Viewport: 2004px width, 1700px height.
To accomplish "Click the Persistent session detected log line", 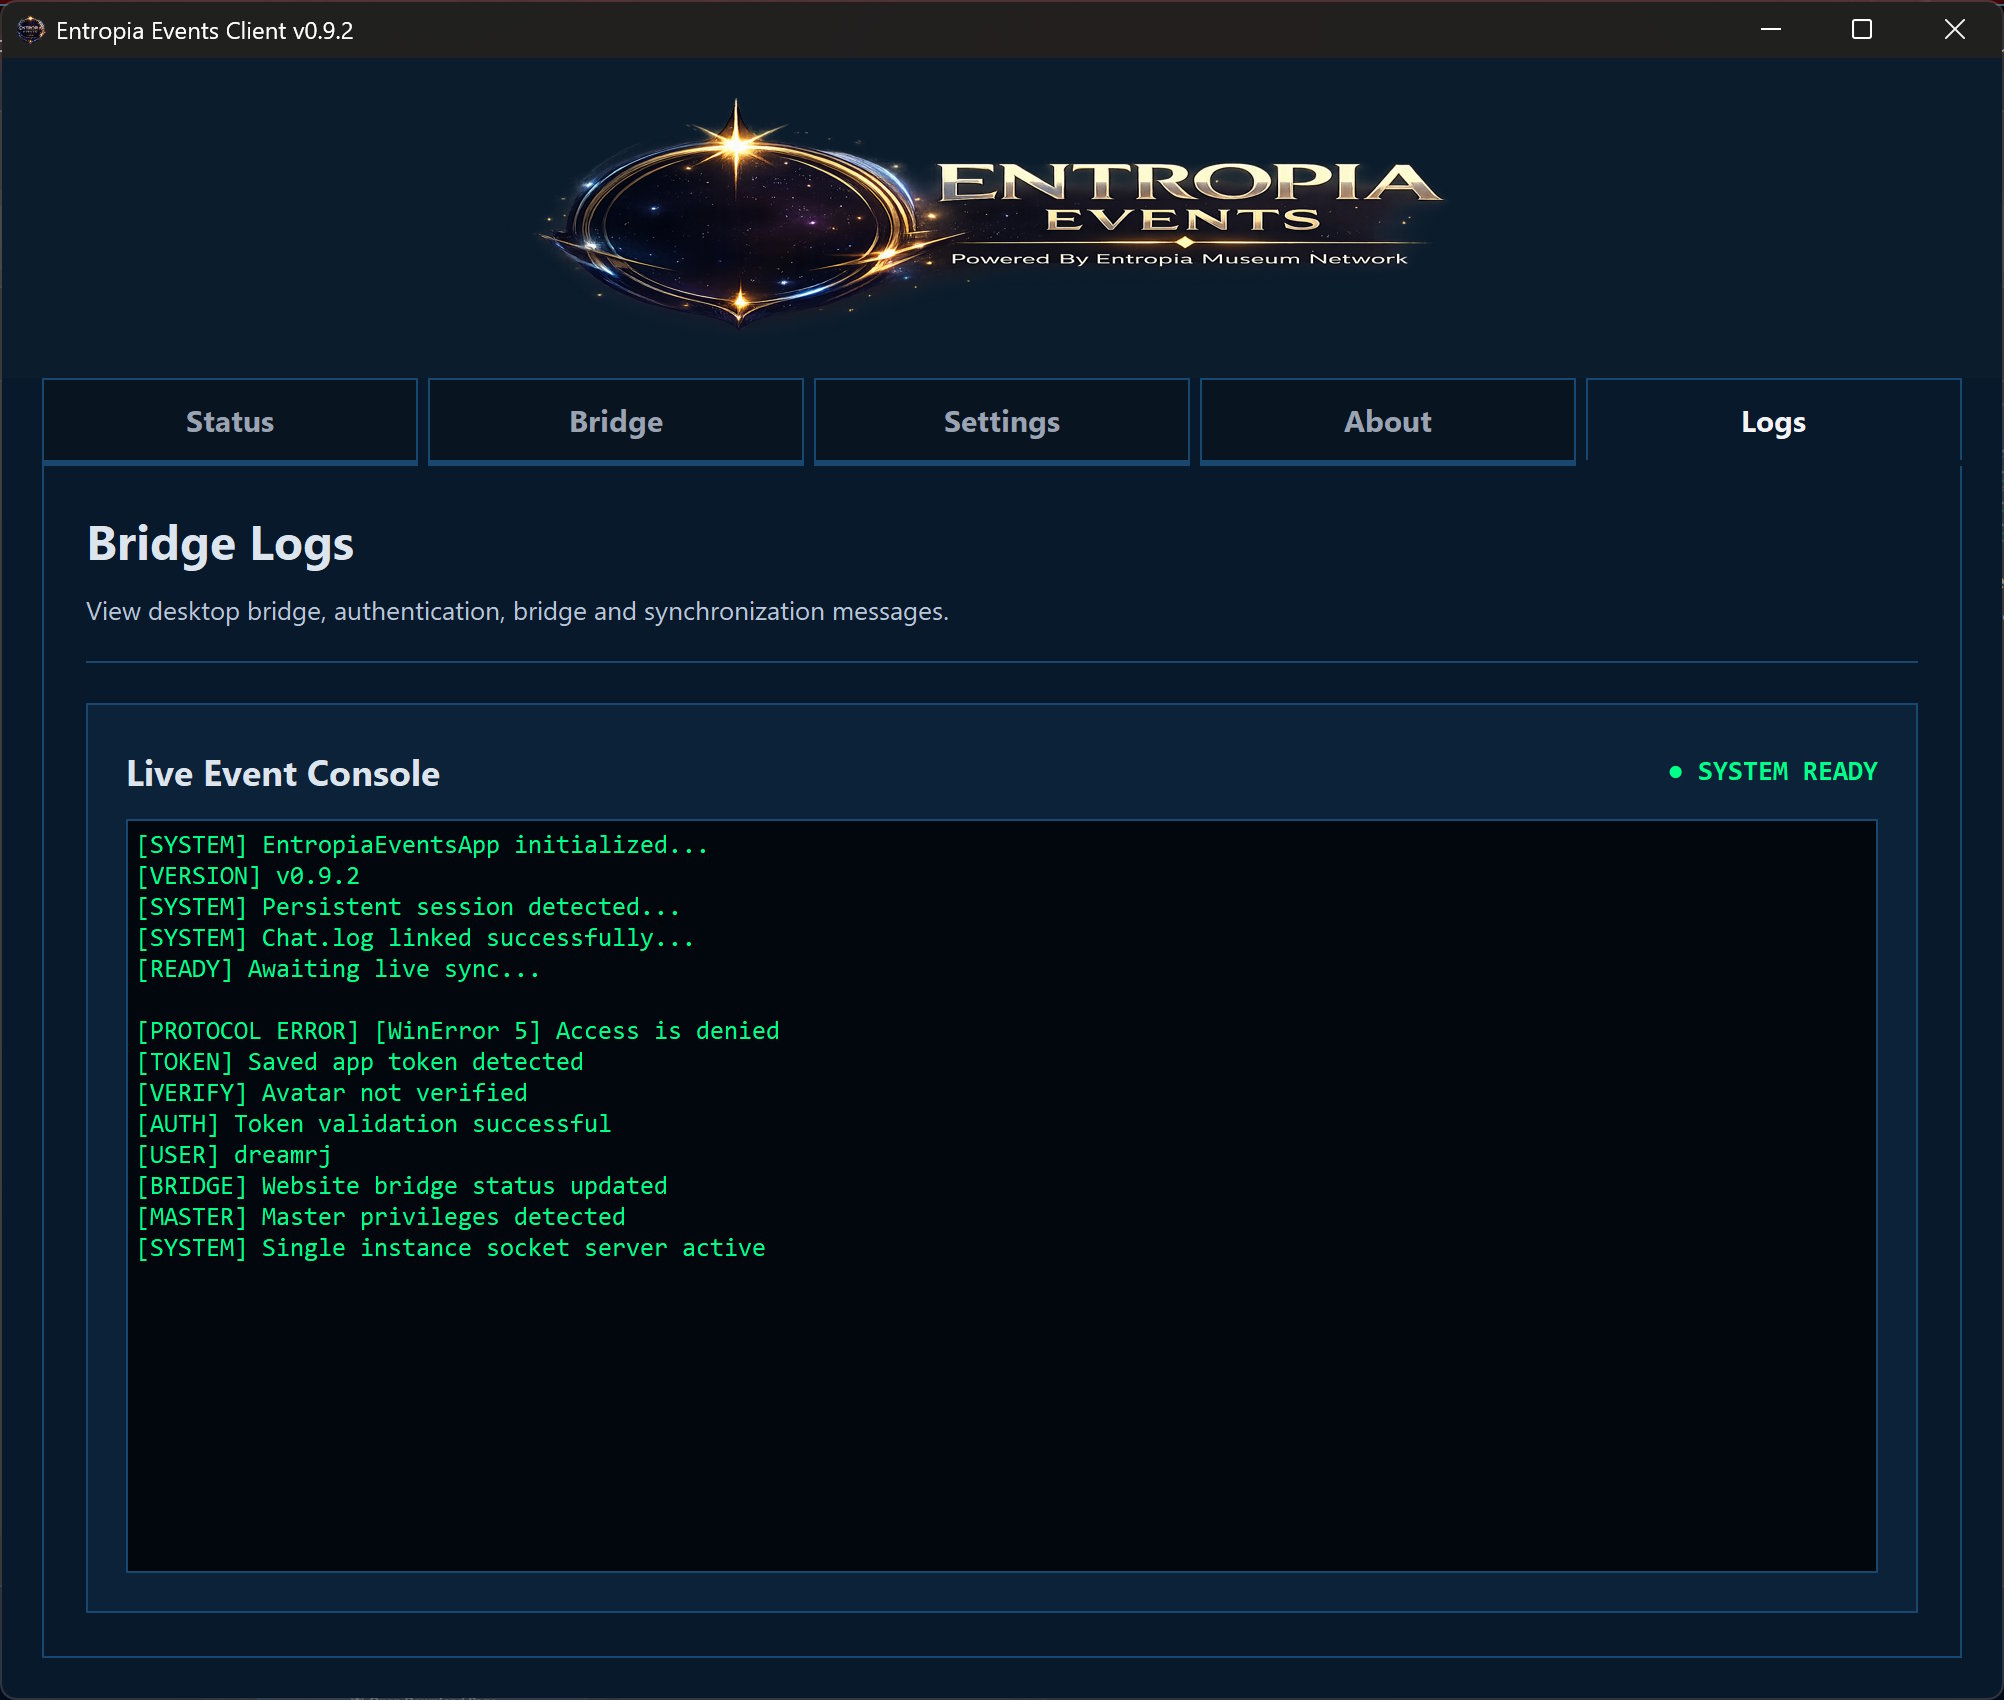I will 408,907.
